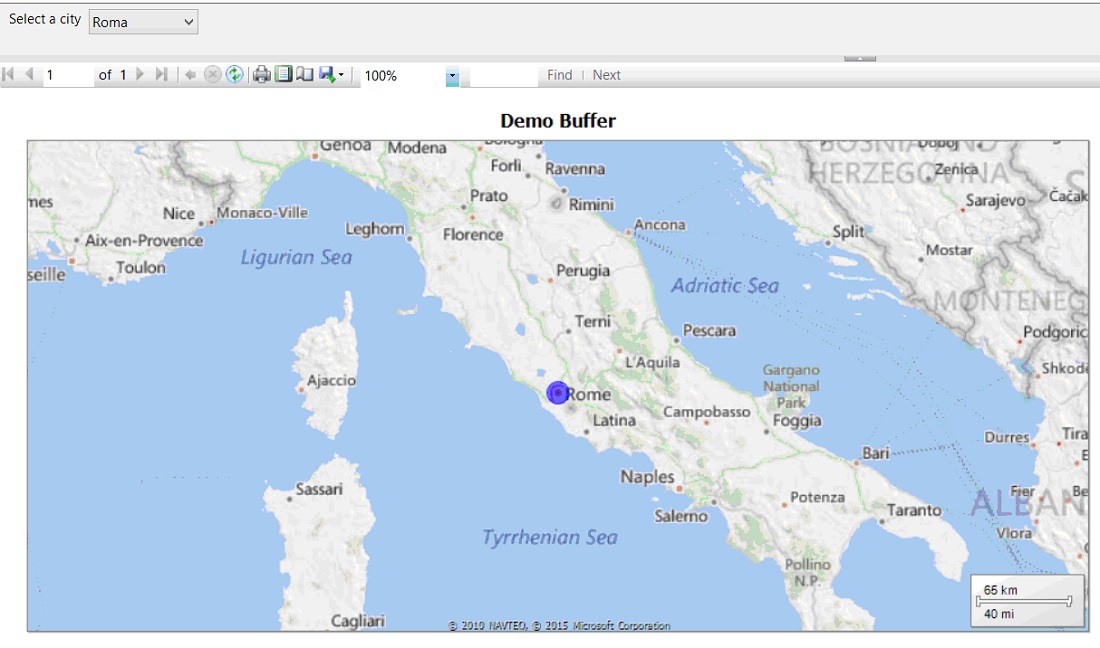Click the Tyrrhenian Sea label

(550, 537)
